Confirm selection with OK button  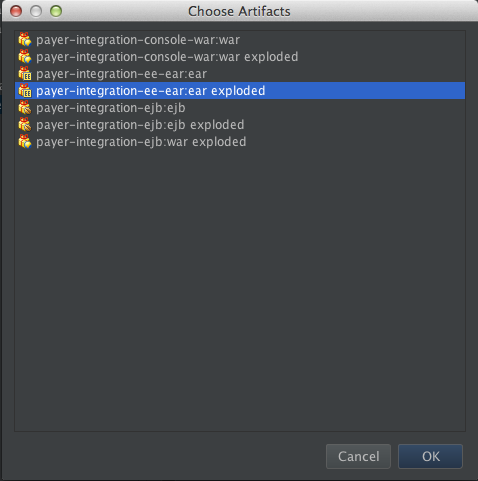click(430, 456)
